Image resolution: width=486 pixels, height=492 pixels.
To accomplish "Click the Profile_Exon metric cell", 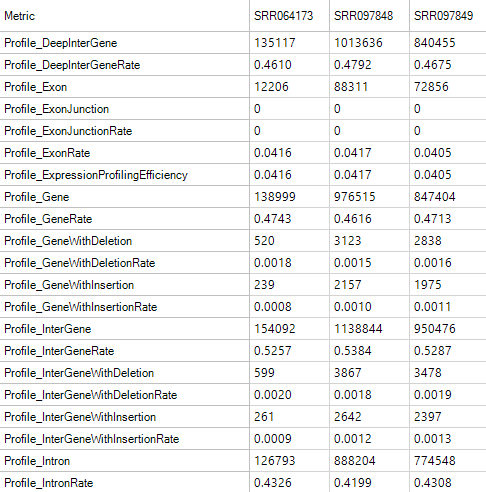I will tap(35, 87).
